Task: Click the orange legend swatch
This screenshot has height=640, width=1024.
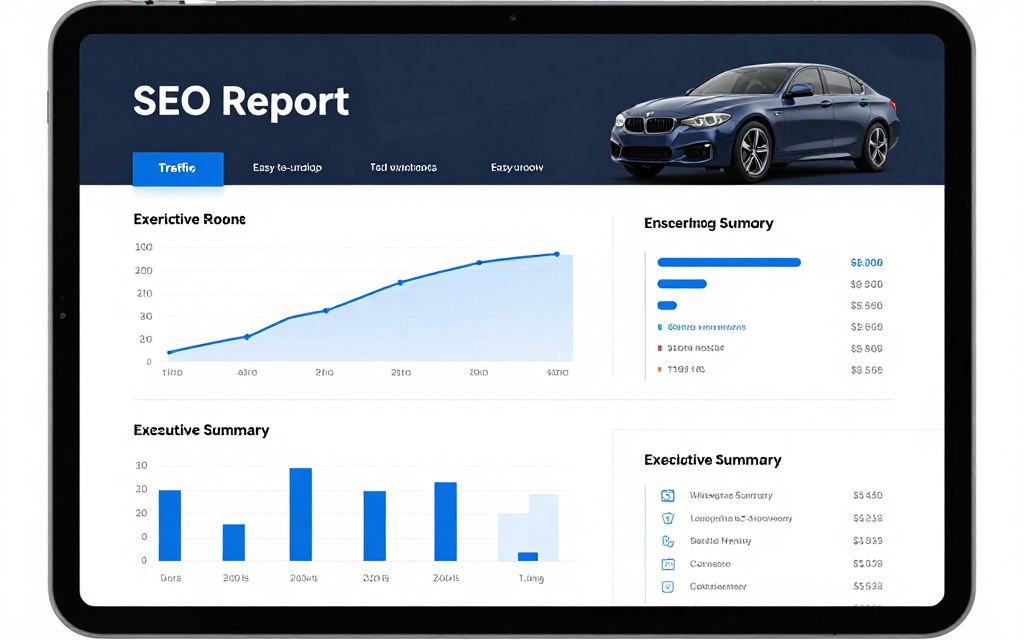Action: coord(660,370)
